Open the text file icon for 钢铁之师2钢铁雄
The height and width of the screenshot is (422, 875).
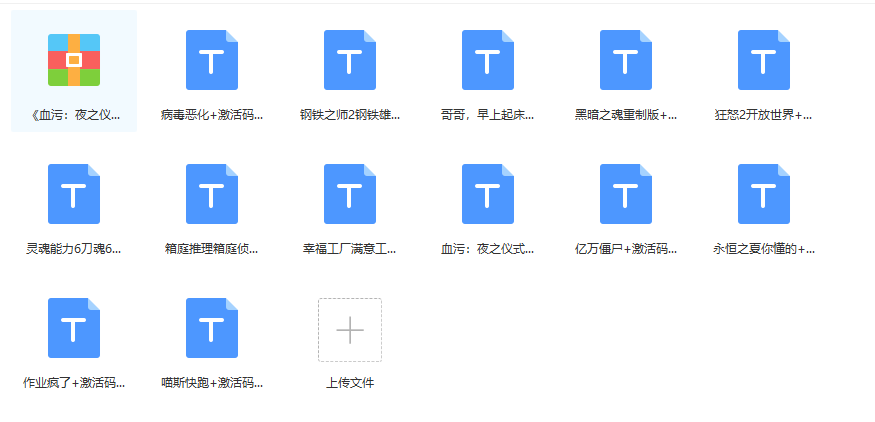(350, 60)
